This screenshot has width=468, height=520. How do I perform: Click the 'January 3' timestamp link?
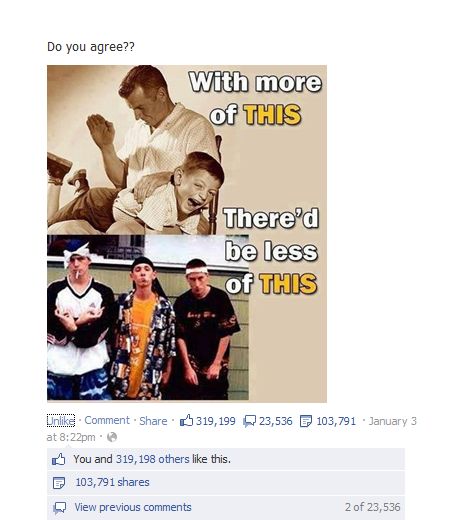click(393, 421)
